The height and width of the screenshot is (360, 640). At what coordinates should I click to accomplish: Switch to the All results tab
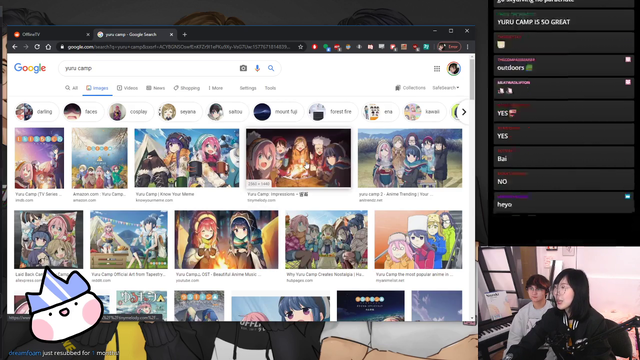[71, 88]
